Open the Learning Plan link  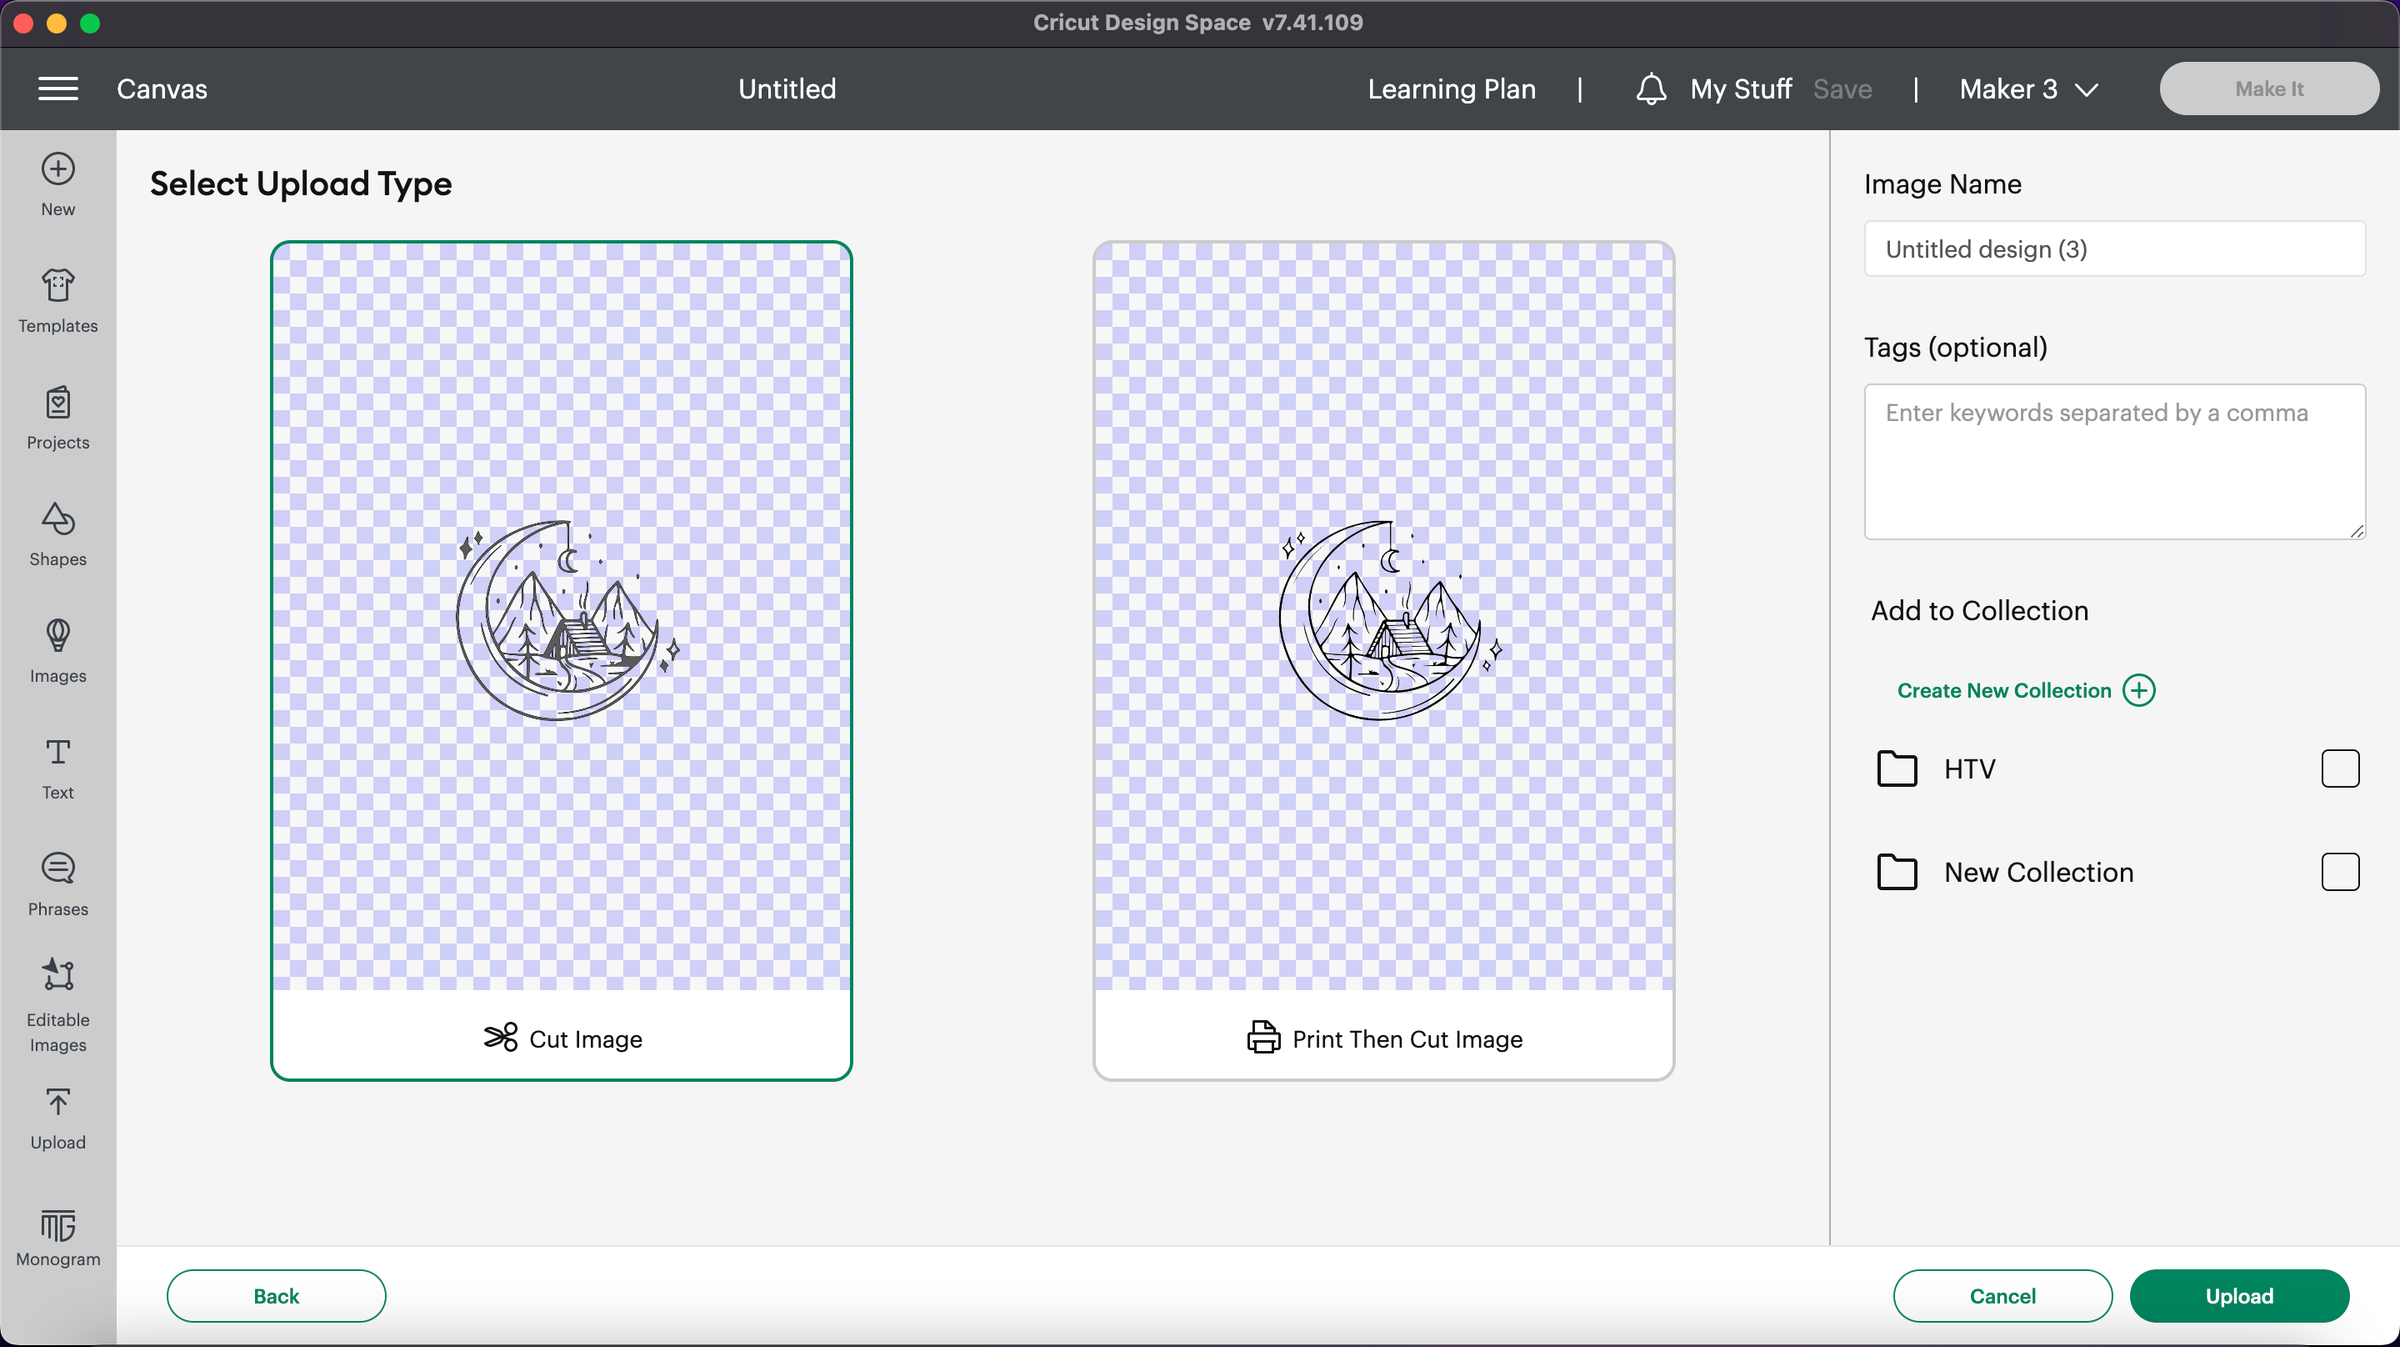coord(1451,89)
